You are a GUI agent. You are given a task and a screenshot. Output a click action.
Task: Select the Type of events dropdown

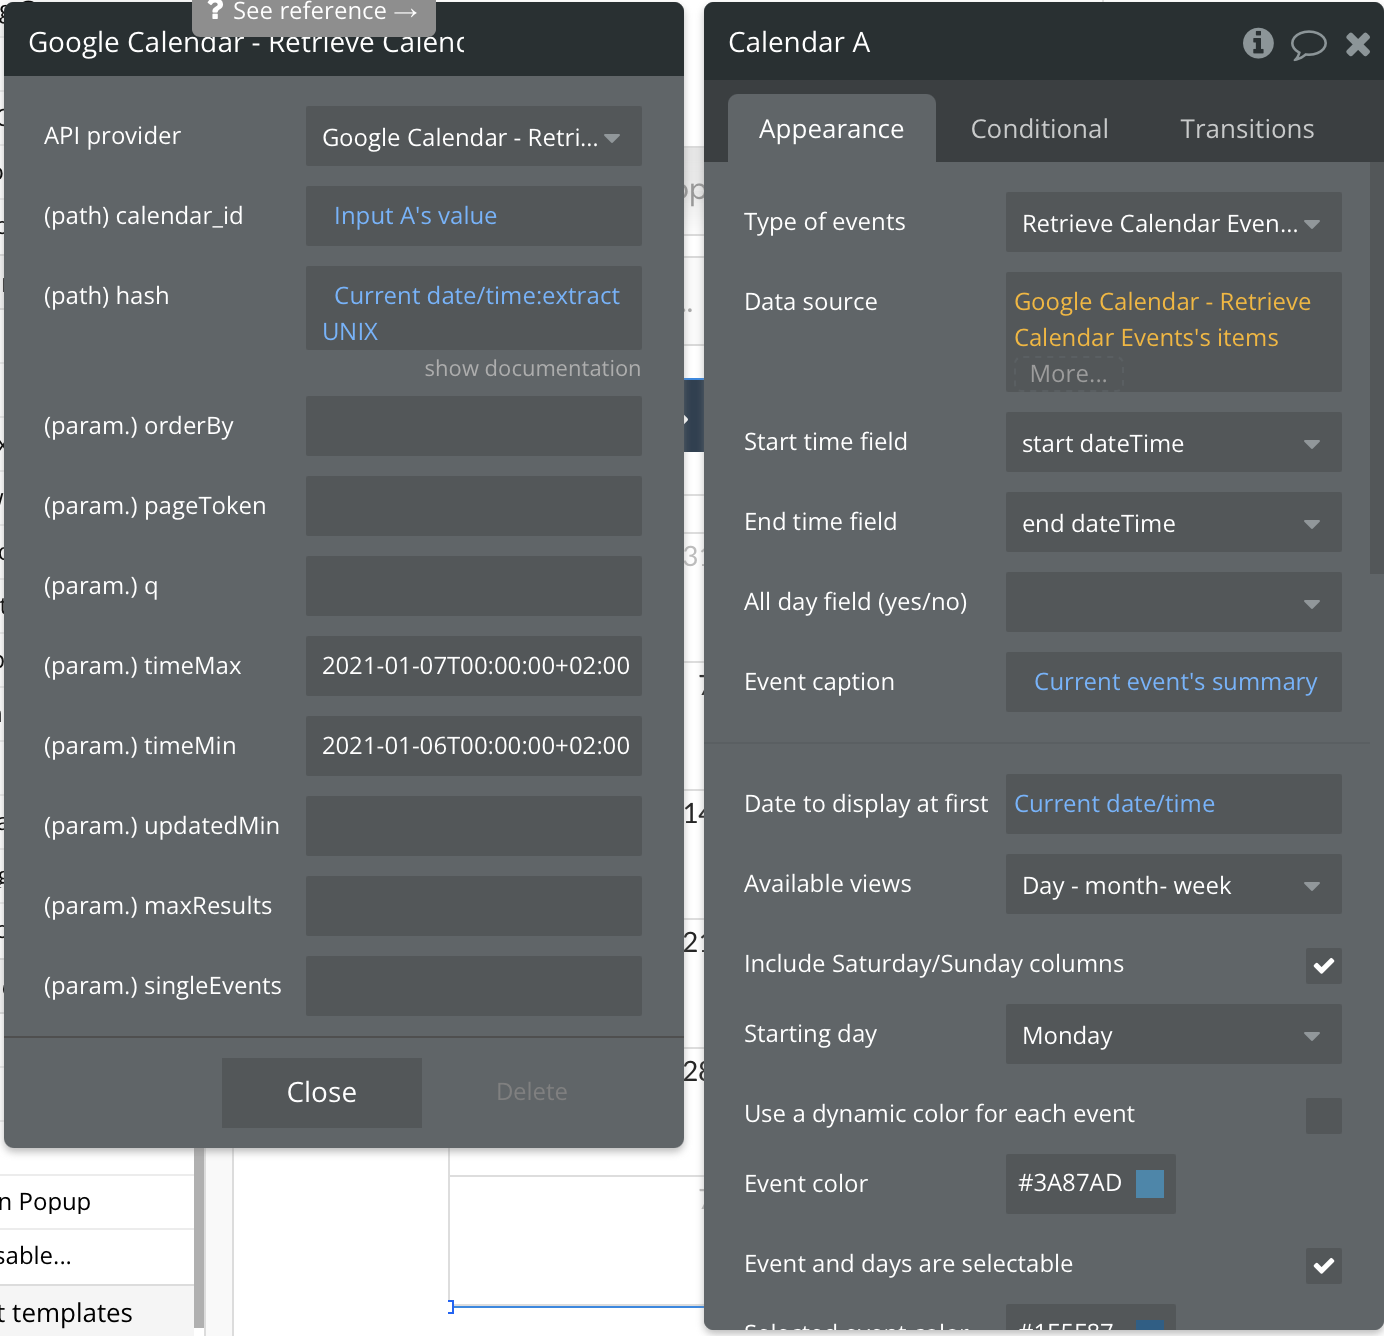point(1173,223)
